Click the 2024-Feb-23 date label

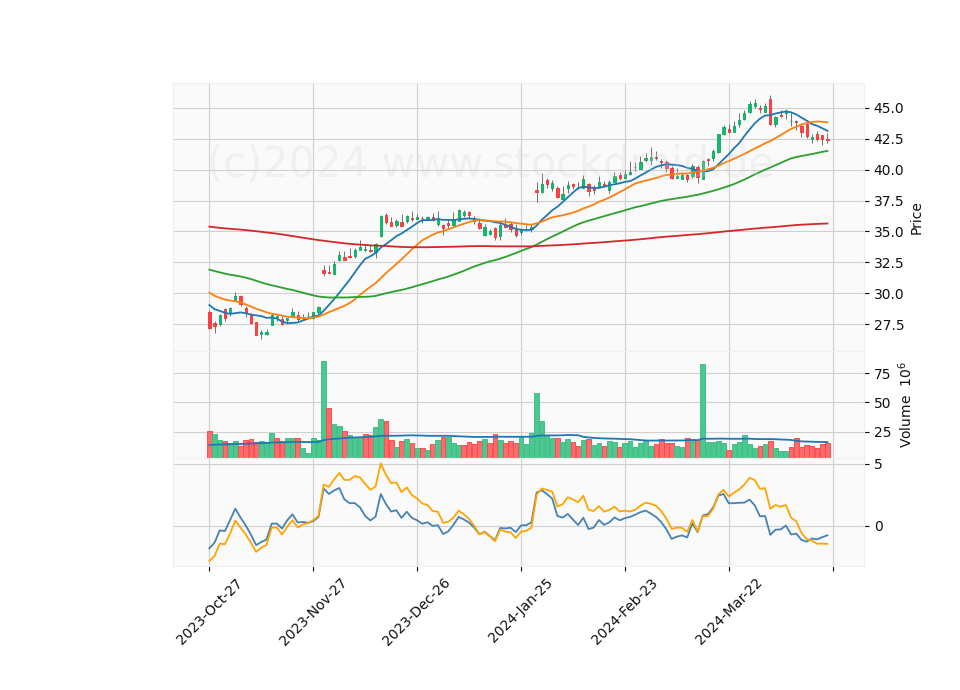pyautogui.click(x=624, y=612)
